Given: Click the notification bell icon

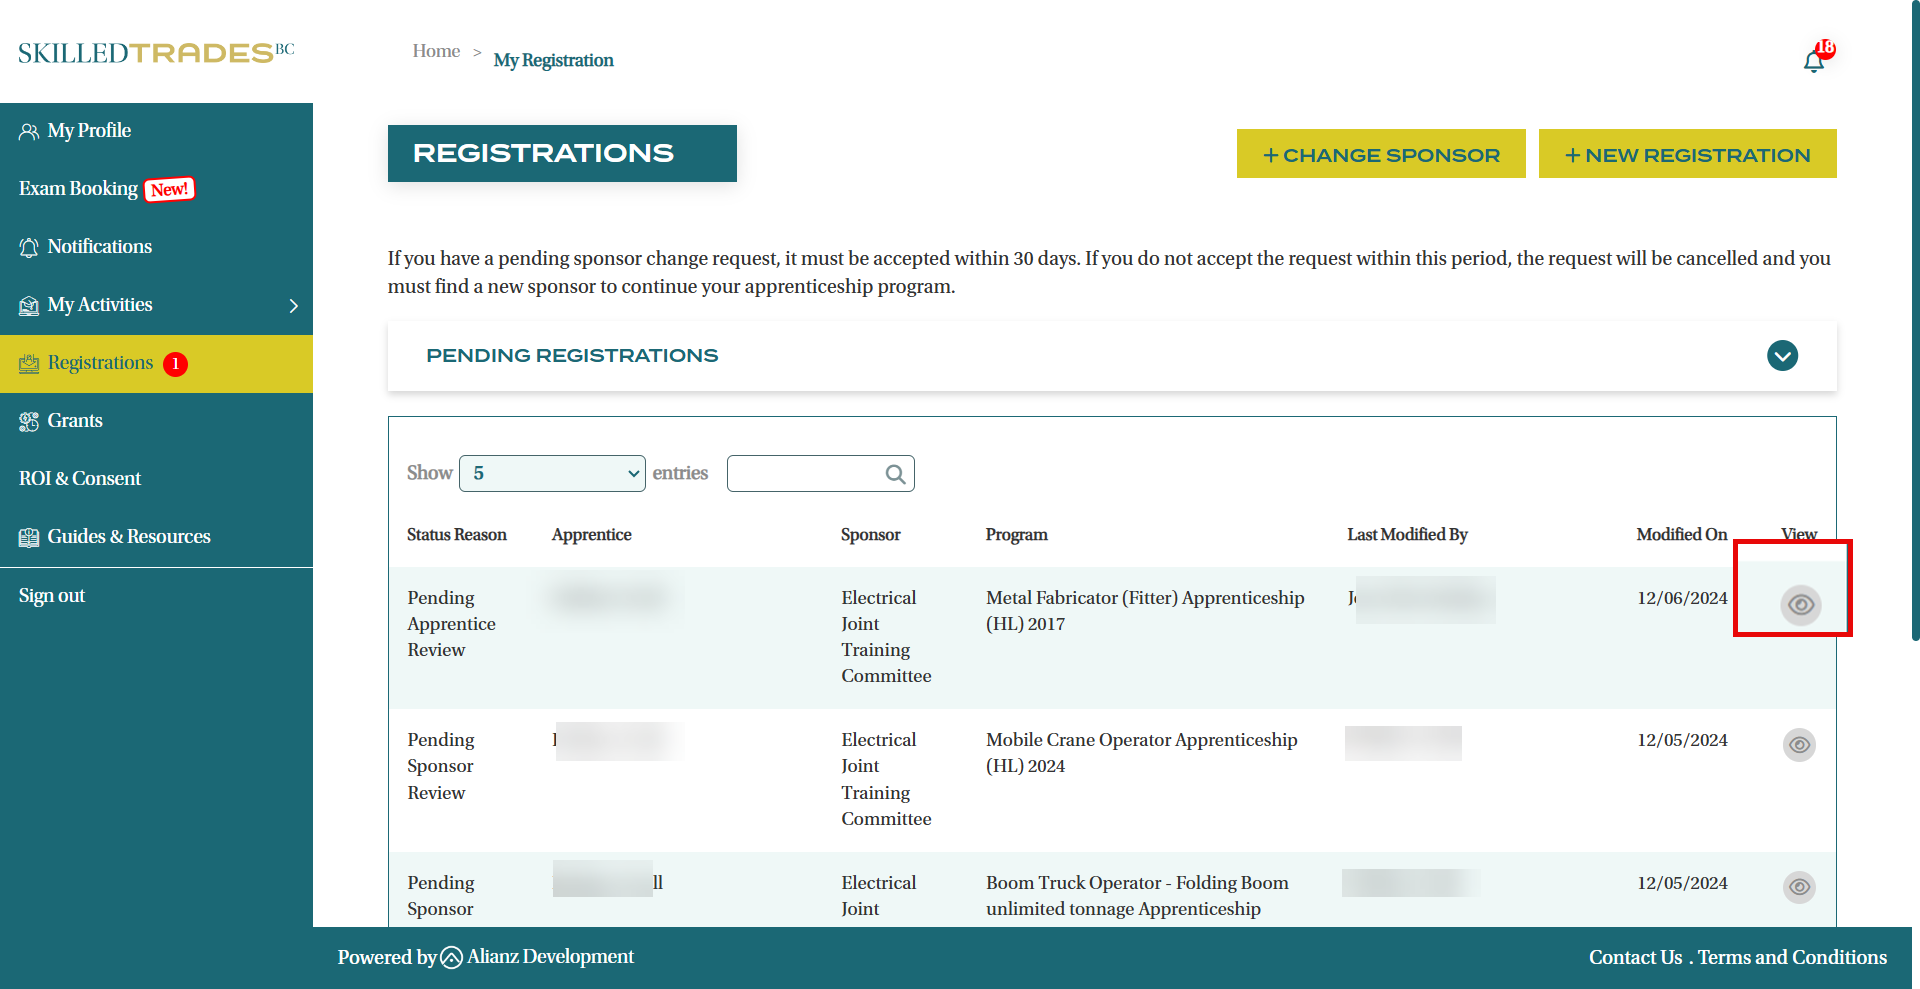Looking at the screenshot, I should click(1814, 62).
